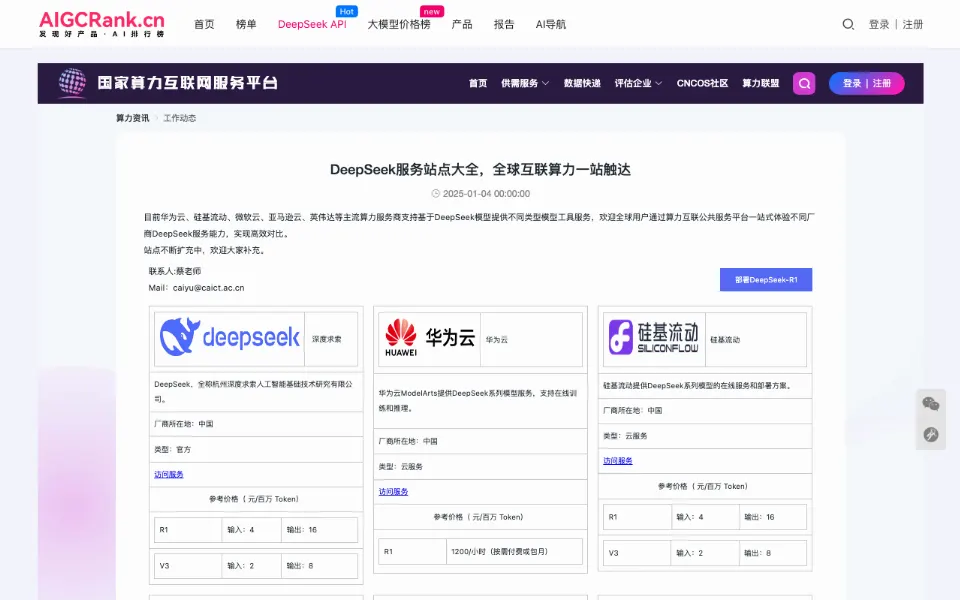Click 1200/小时 price cell in 华为云 card
This screenshot has width=960, height=600.
(x=514, y=552)
